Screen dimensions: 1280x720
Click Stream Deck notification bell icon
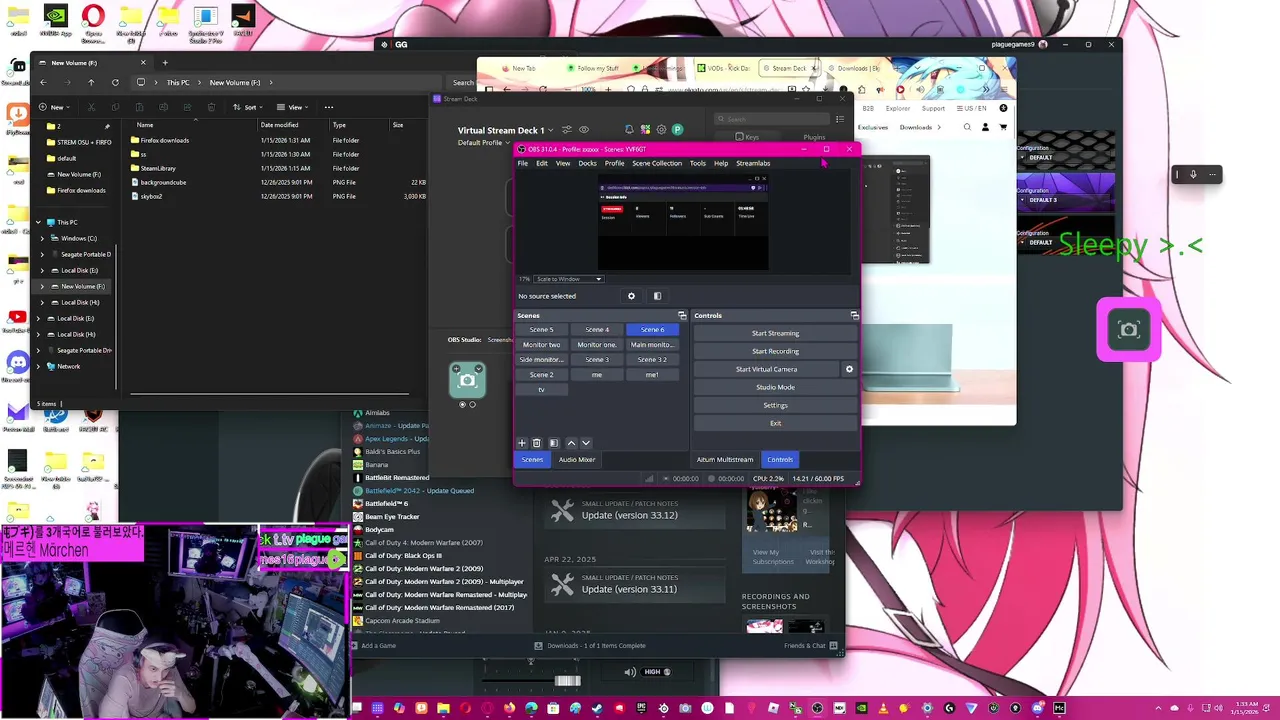[629, 130]
